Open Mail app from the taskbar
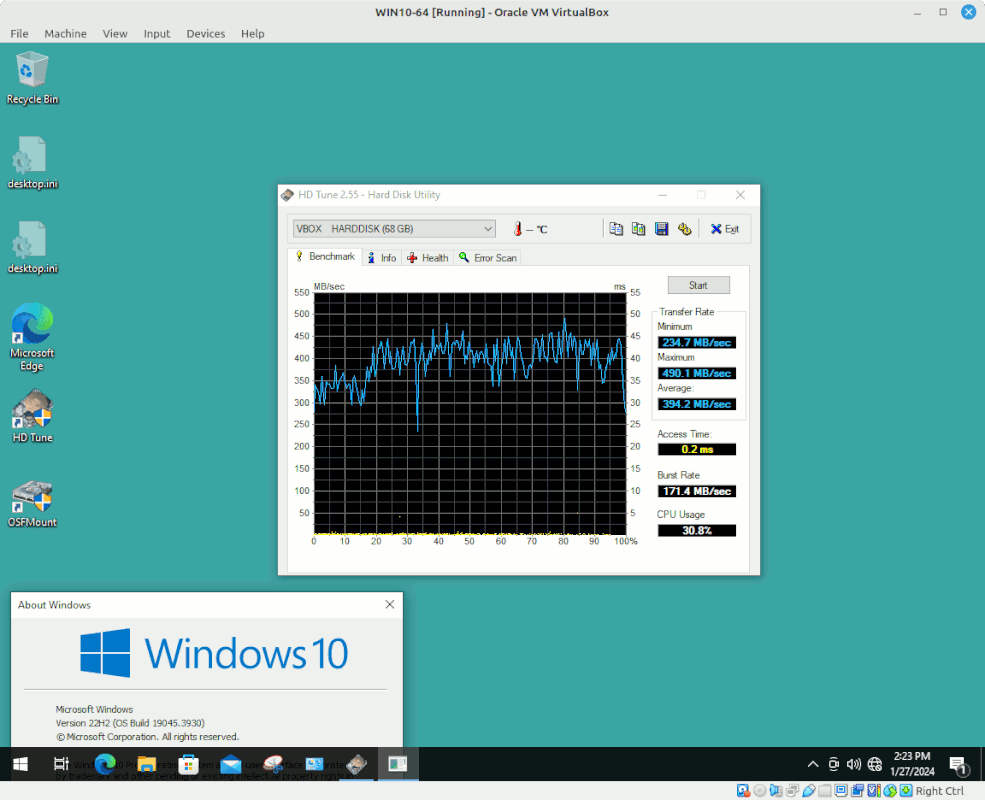The image size is (985, 800). [x=231, y=764]
